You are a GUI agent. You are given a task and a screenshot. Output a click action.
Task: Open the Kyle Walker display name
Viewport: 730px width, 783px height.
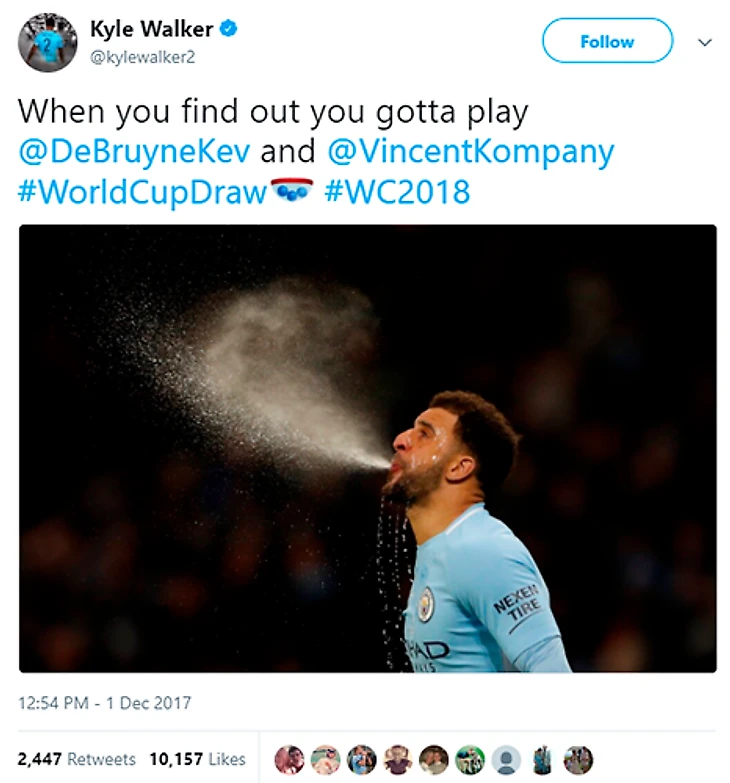(x=151, y=30)
